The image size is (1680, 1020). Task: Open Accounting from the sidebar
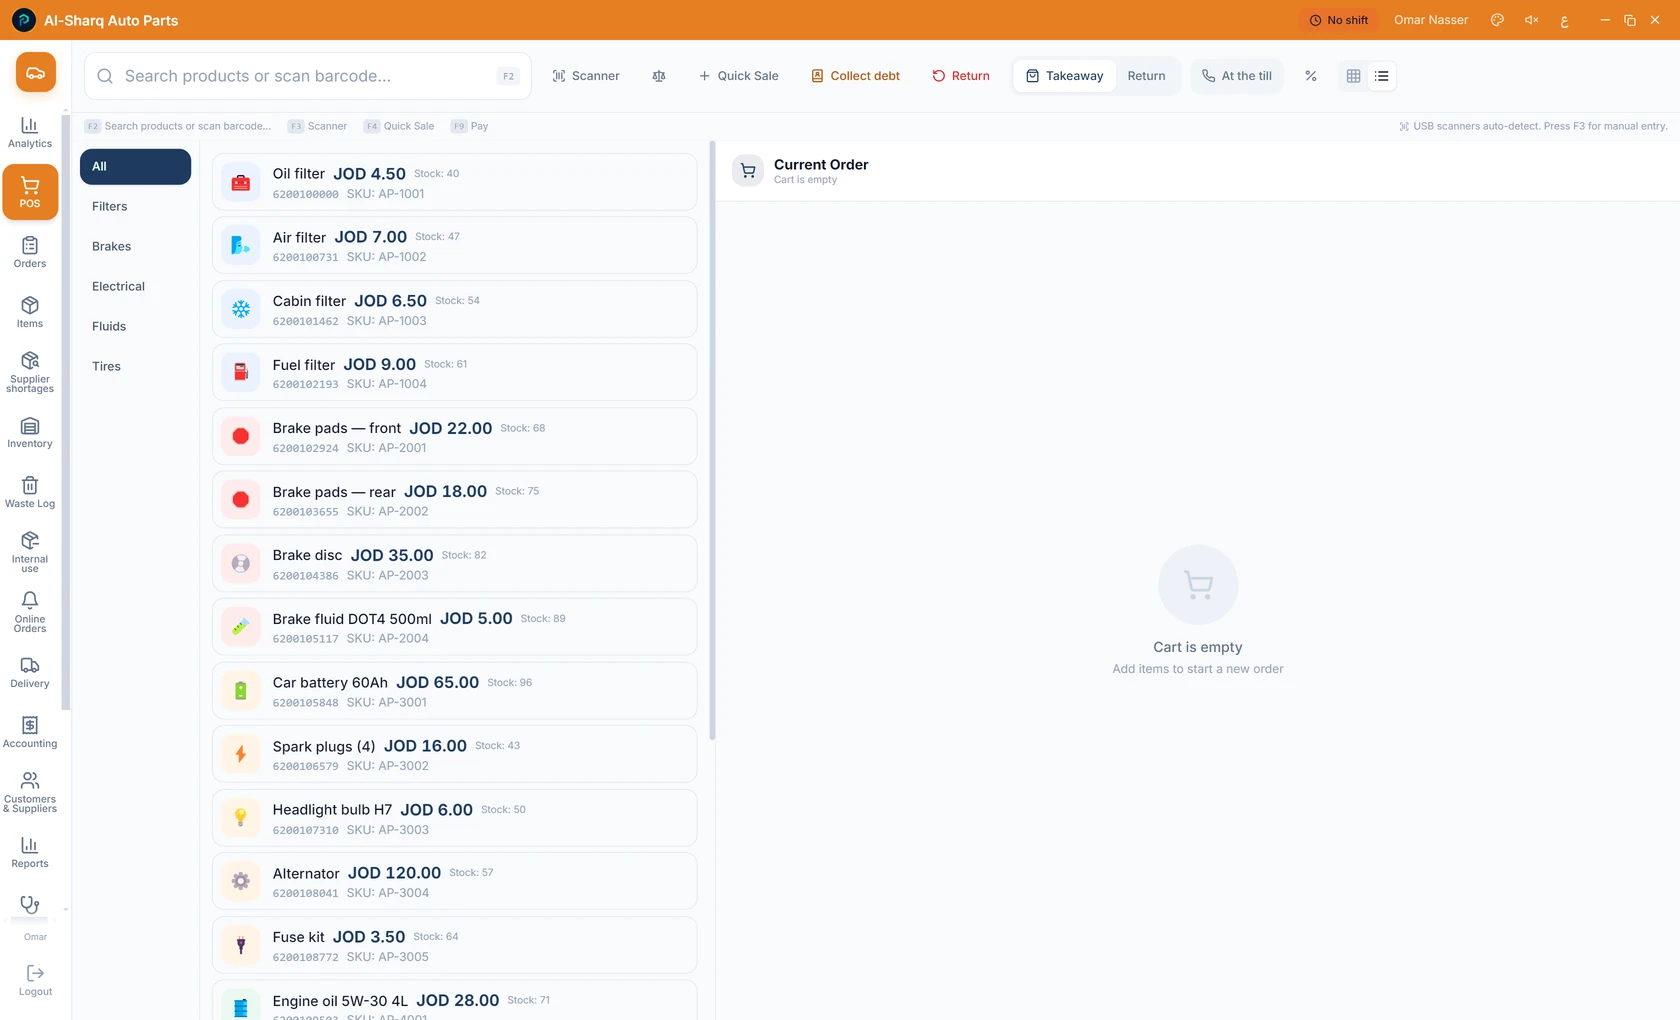tap(30, 732)
